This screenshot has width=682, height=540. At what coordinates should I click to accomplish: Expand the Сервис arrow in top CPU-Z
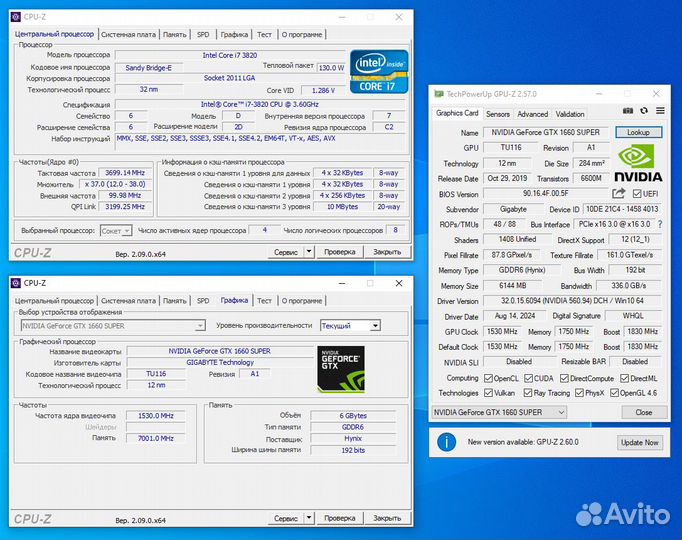pyautogui.click(x=309, y=251)
